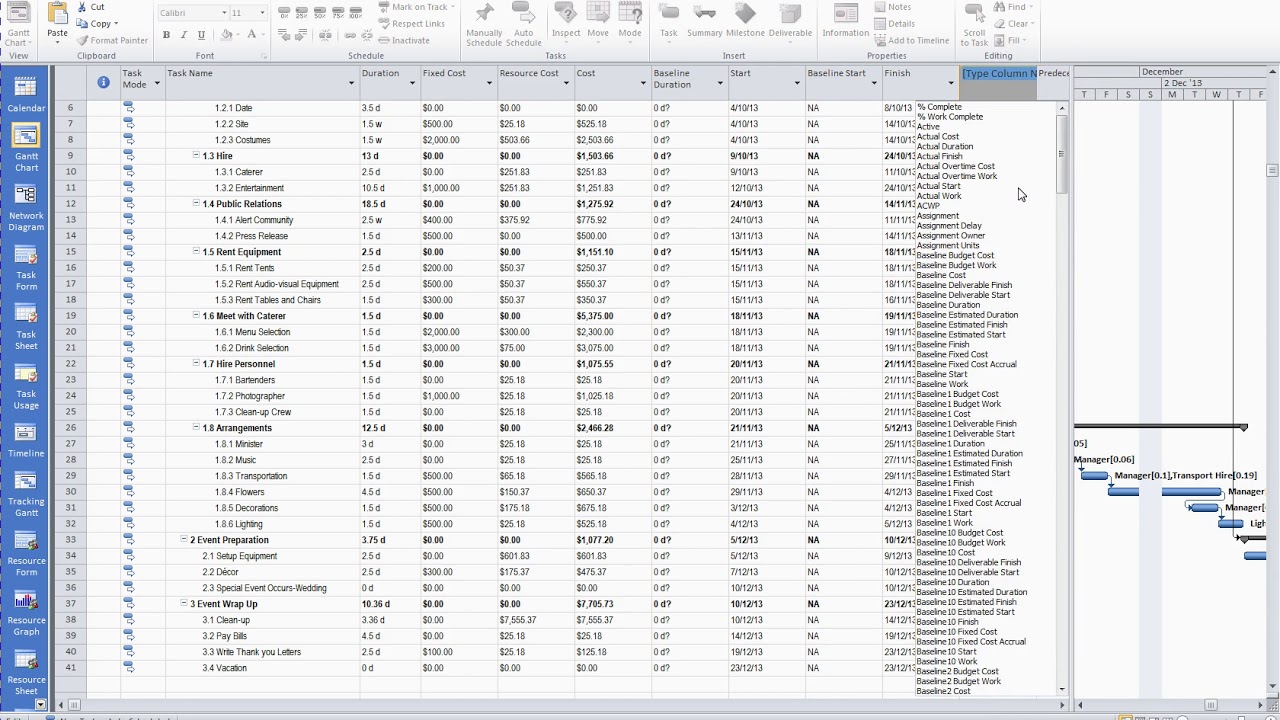Collapse the 2 Event Preparation outline

pos(184,540)
